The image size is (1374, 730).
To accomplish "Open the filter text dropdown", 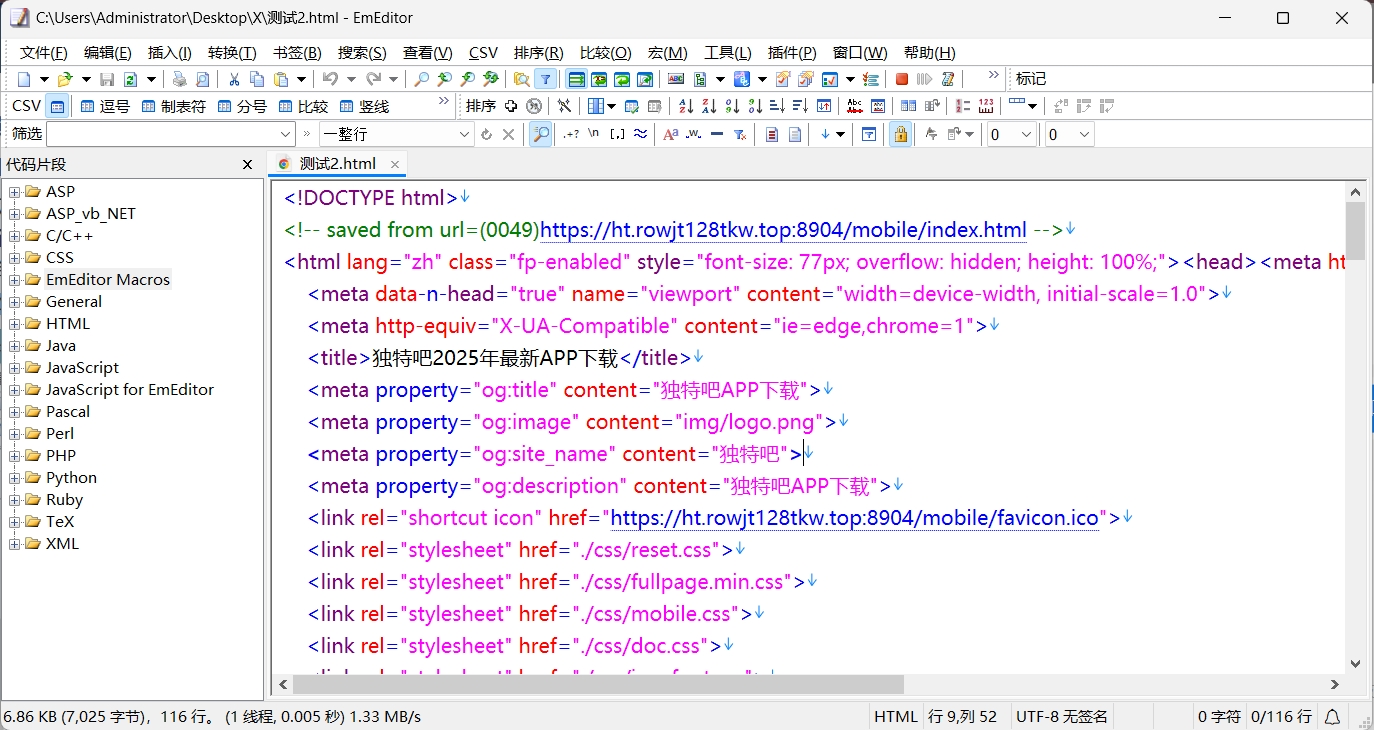I will tap(284, 134).
